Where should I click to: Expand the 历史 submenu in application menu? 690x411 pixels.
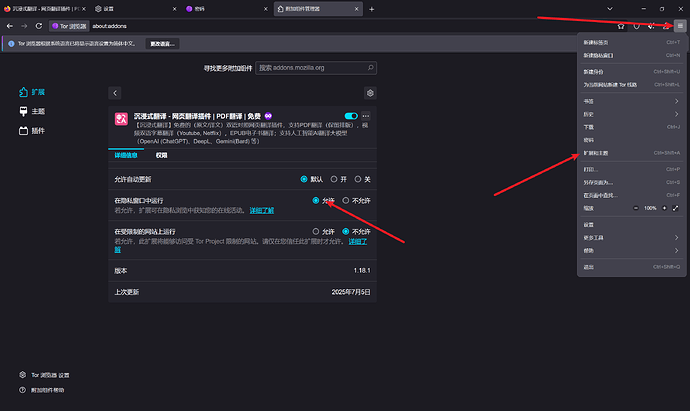[x=631, y=114]
